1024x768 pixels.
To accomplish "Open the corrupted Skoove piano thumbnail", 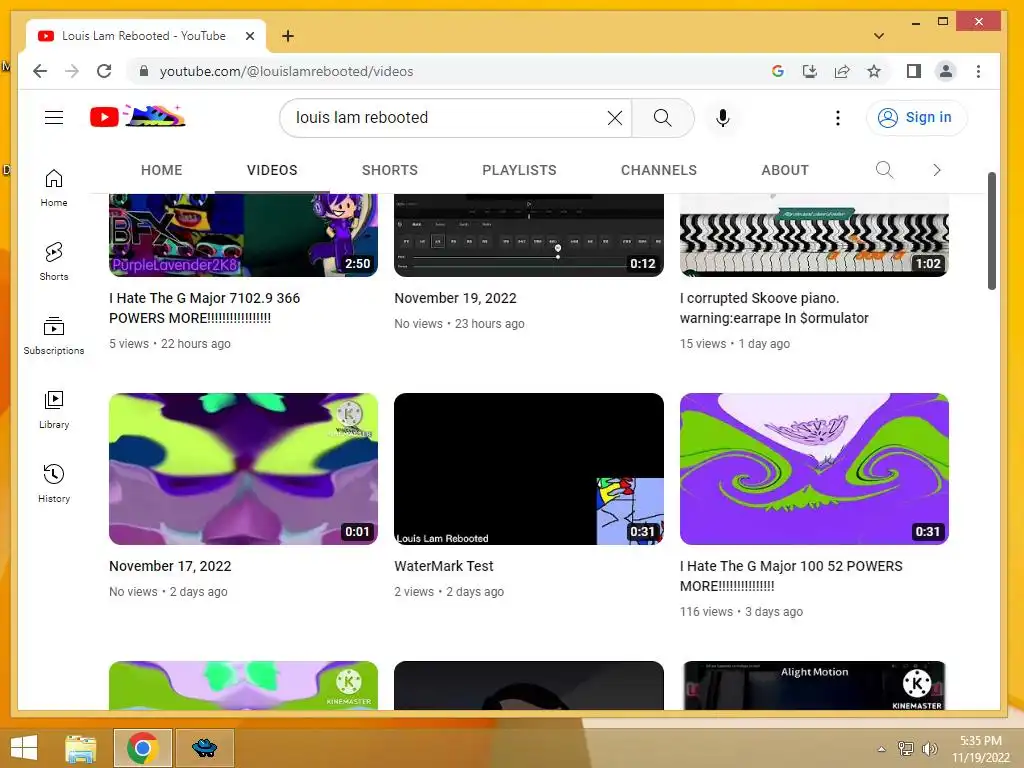I will tap(814, 235).
